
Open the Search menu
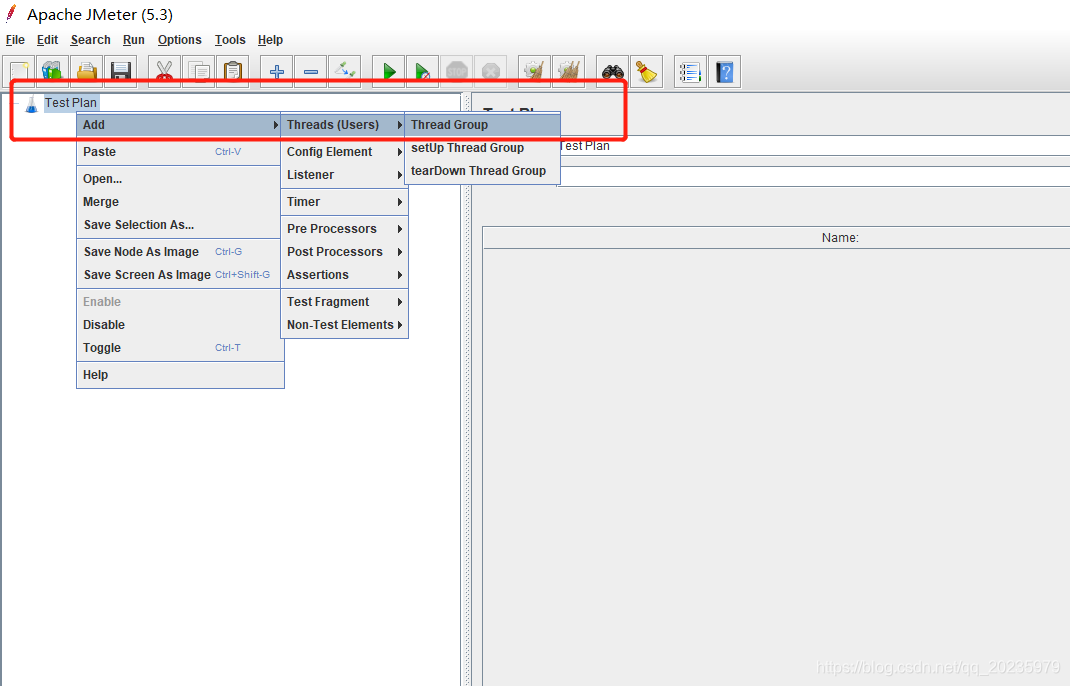(90, 40)
